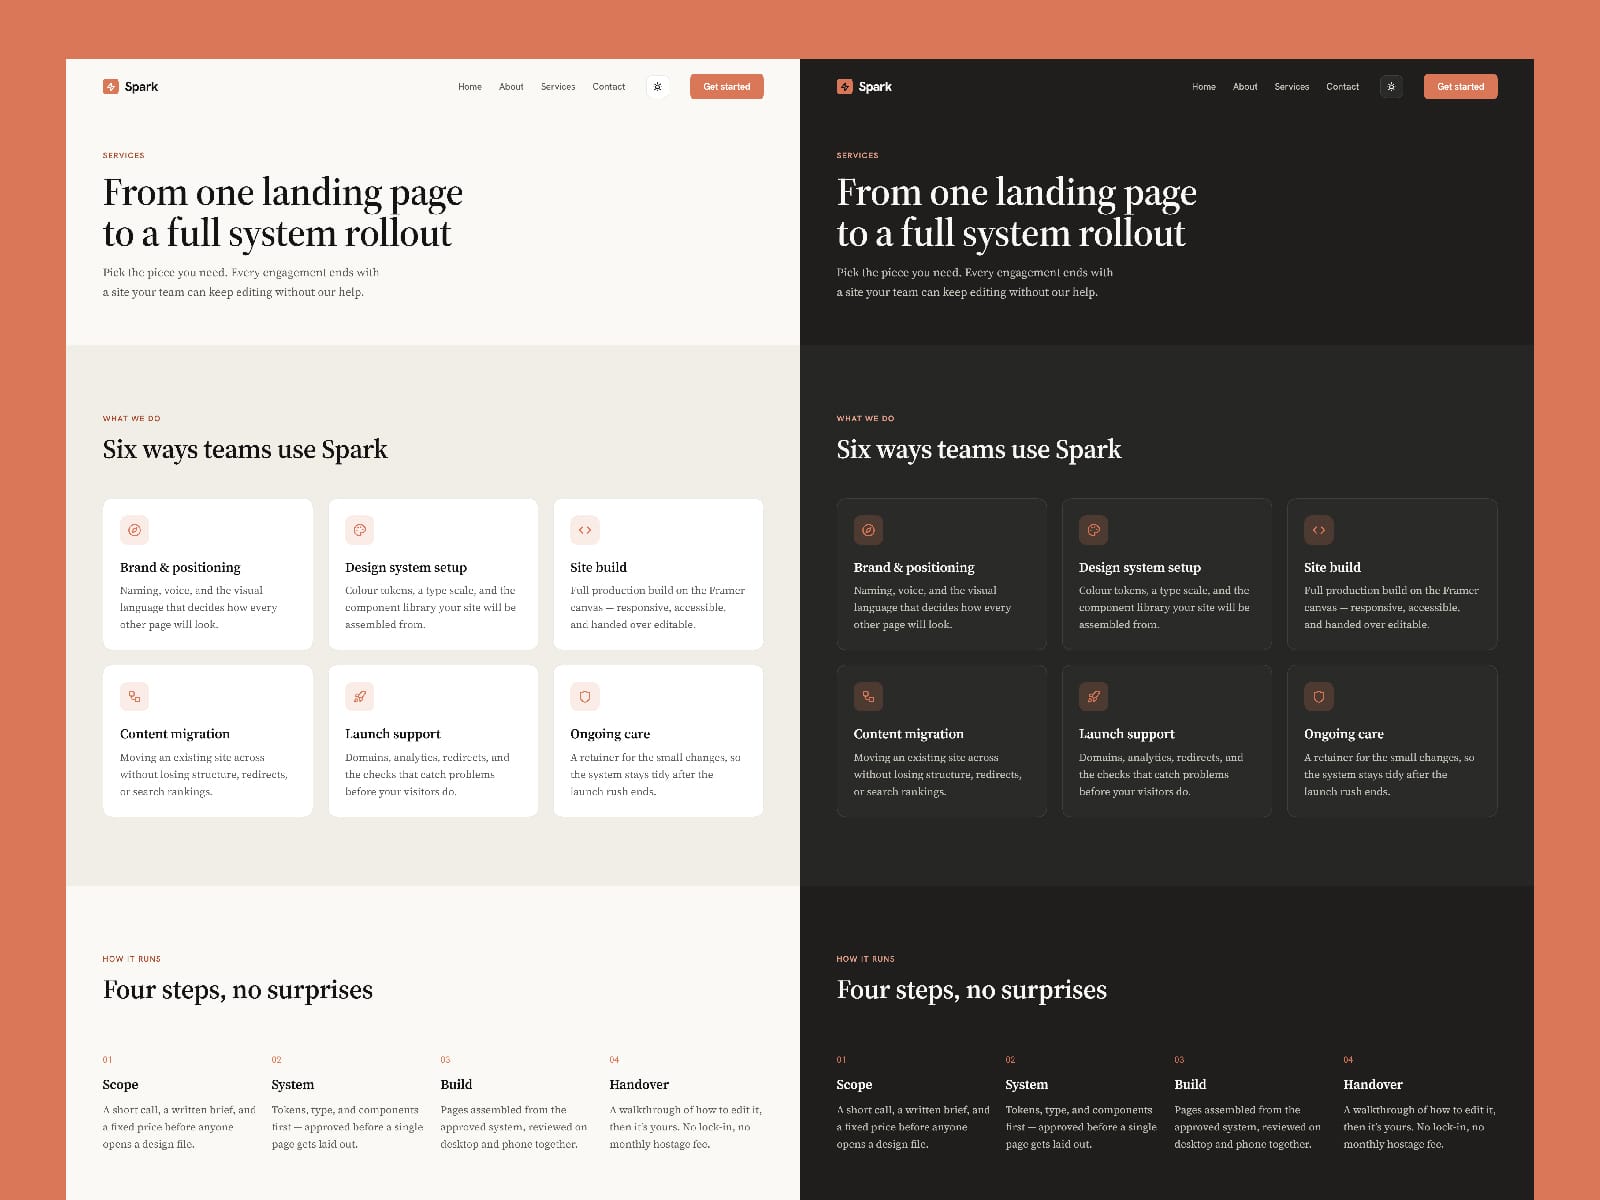Click "Four steps, no surprises" heading, dark page

(972, 990)
